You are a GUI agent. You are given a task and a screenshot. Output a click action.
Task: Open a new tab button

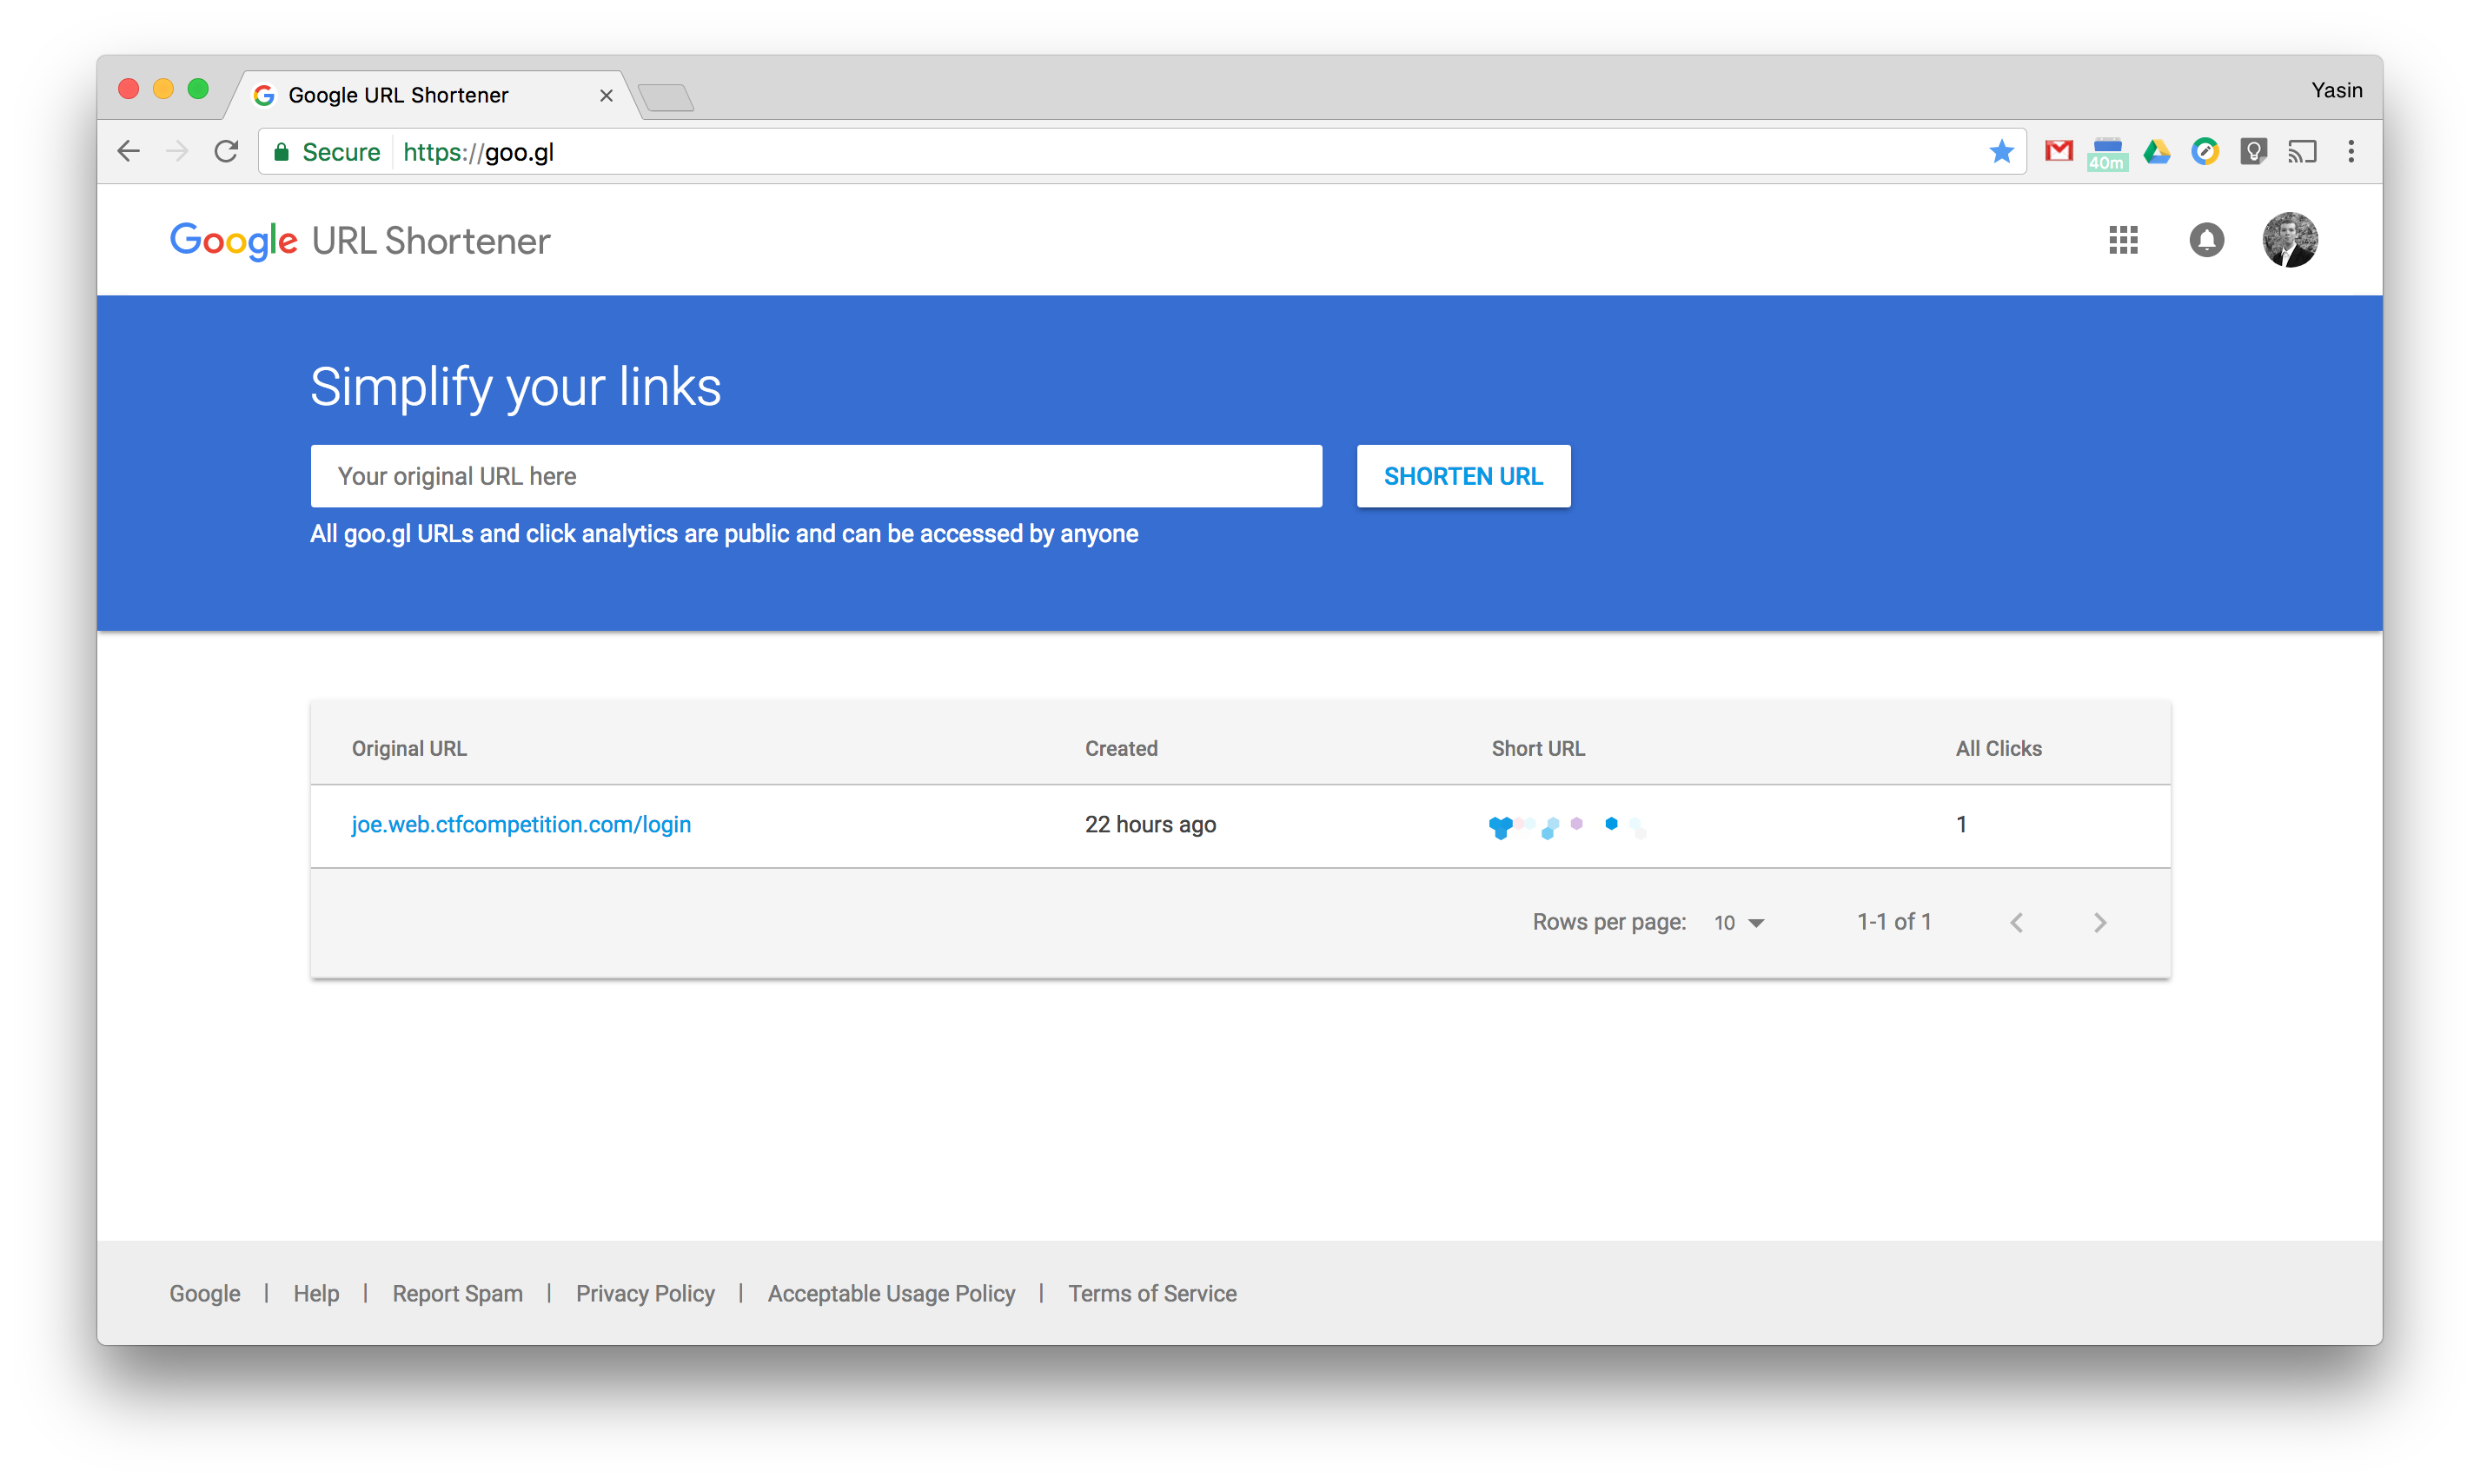(666, 98)
